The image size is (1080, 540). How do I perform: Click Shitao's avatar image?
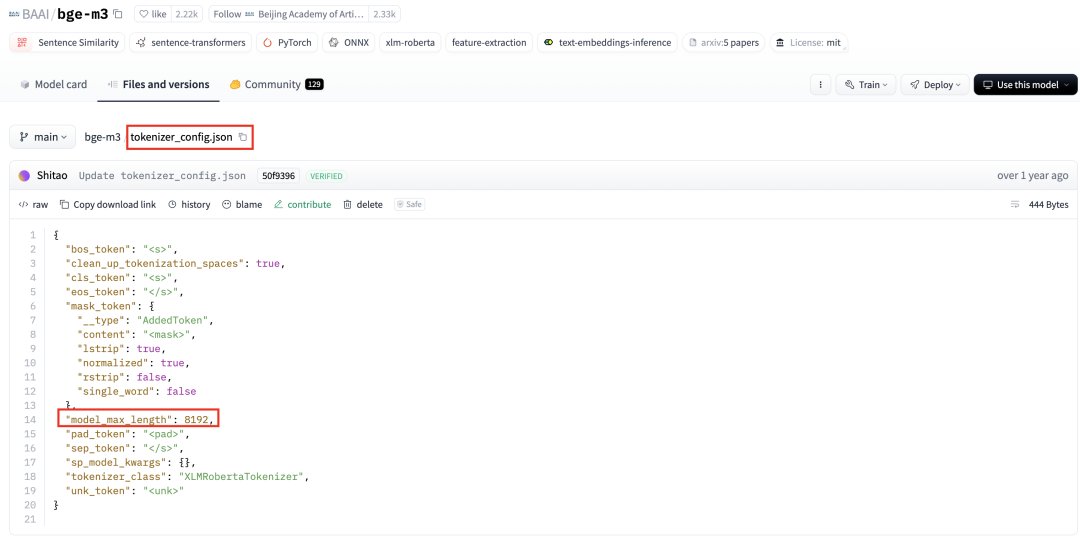click(25, 176)
